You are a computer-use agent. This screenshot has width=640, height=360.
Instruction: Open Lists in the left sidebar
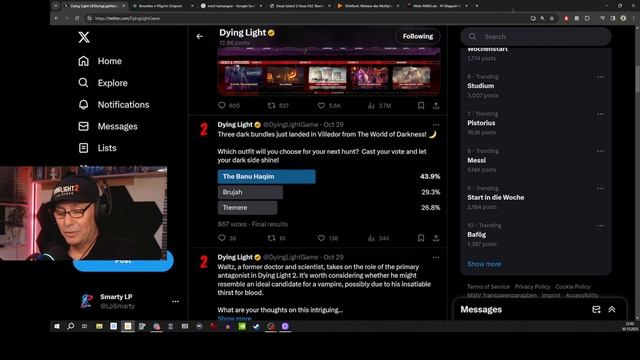point(97,148)
